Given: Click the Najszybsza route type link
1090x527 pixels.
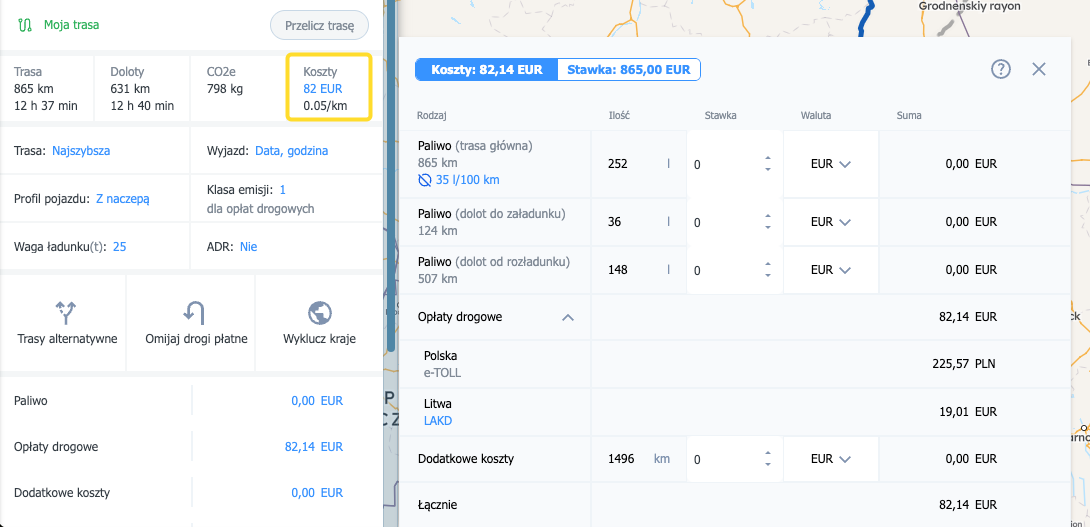Looking at the screenshot, I should tap(81, 151).
